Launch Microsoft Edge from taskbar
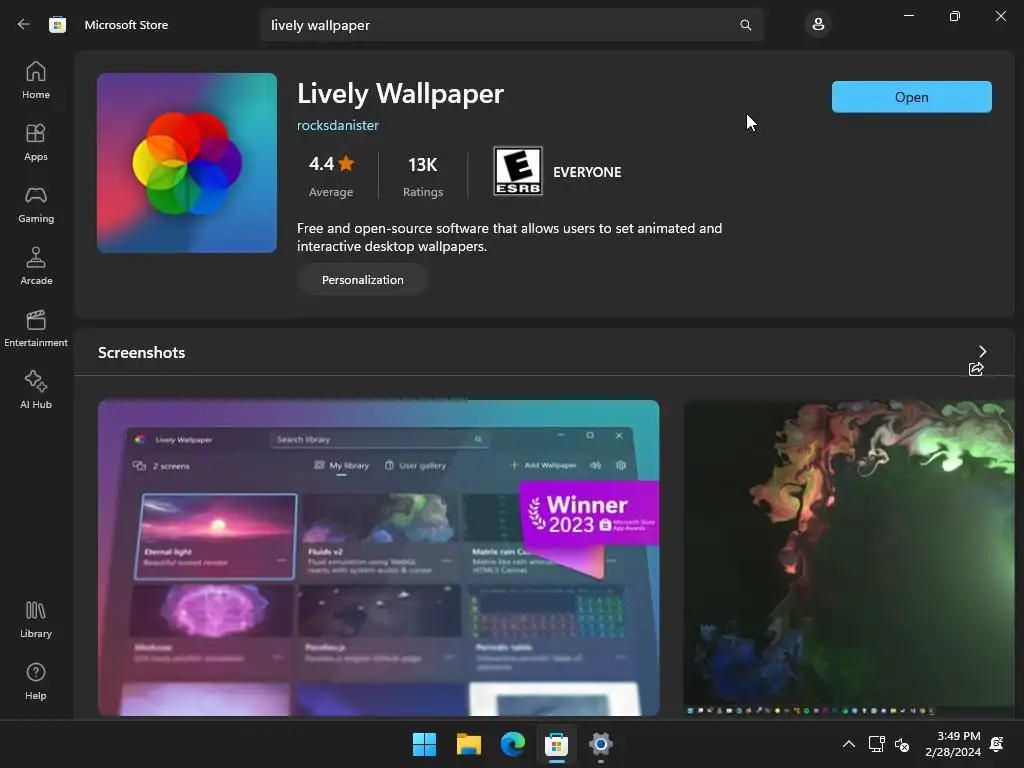The image size is (1024, 768). pos(513,744)
